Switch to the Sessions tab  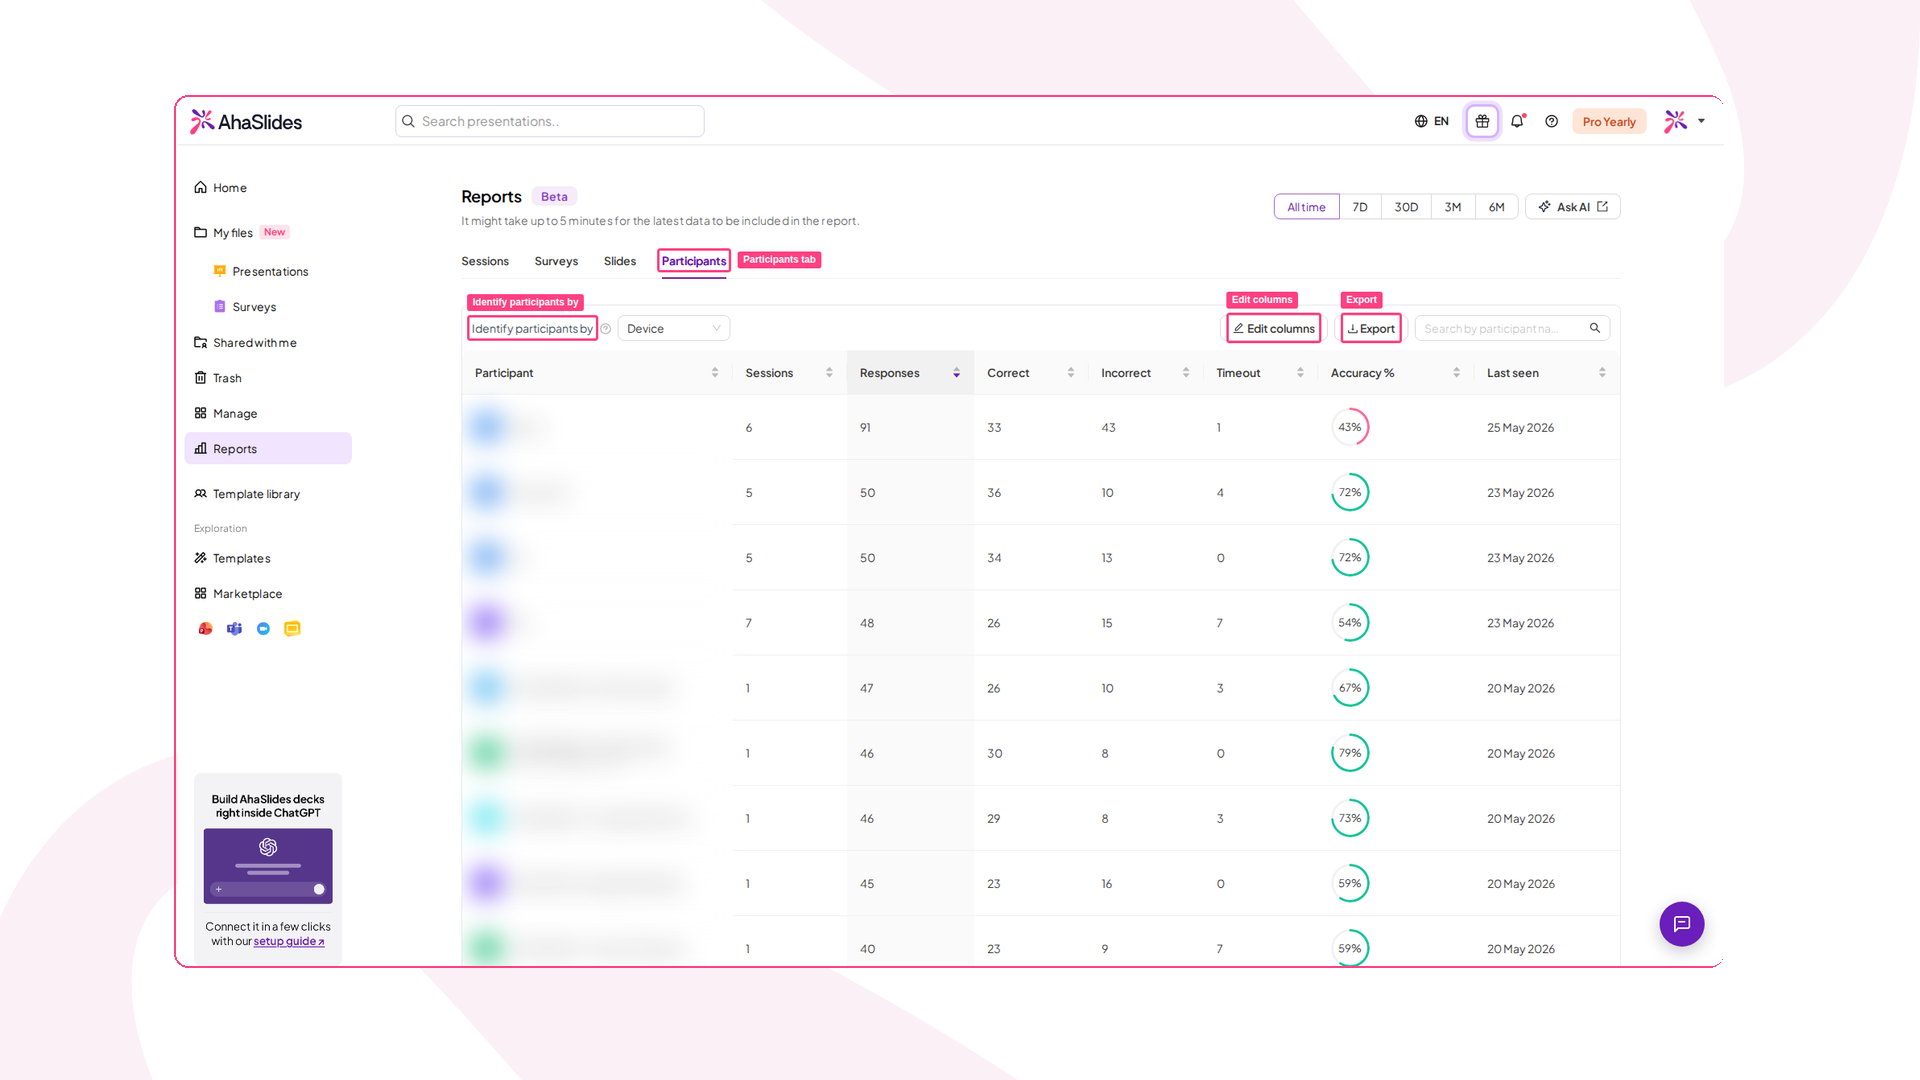coord(485,261)
